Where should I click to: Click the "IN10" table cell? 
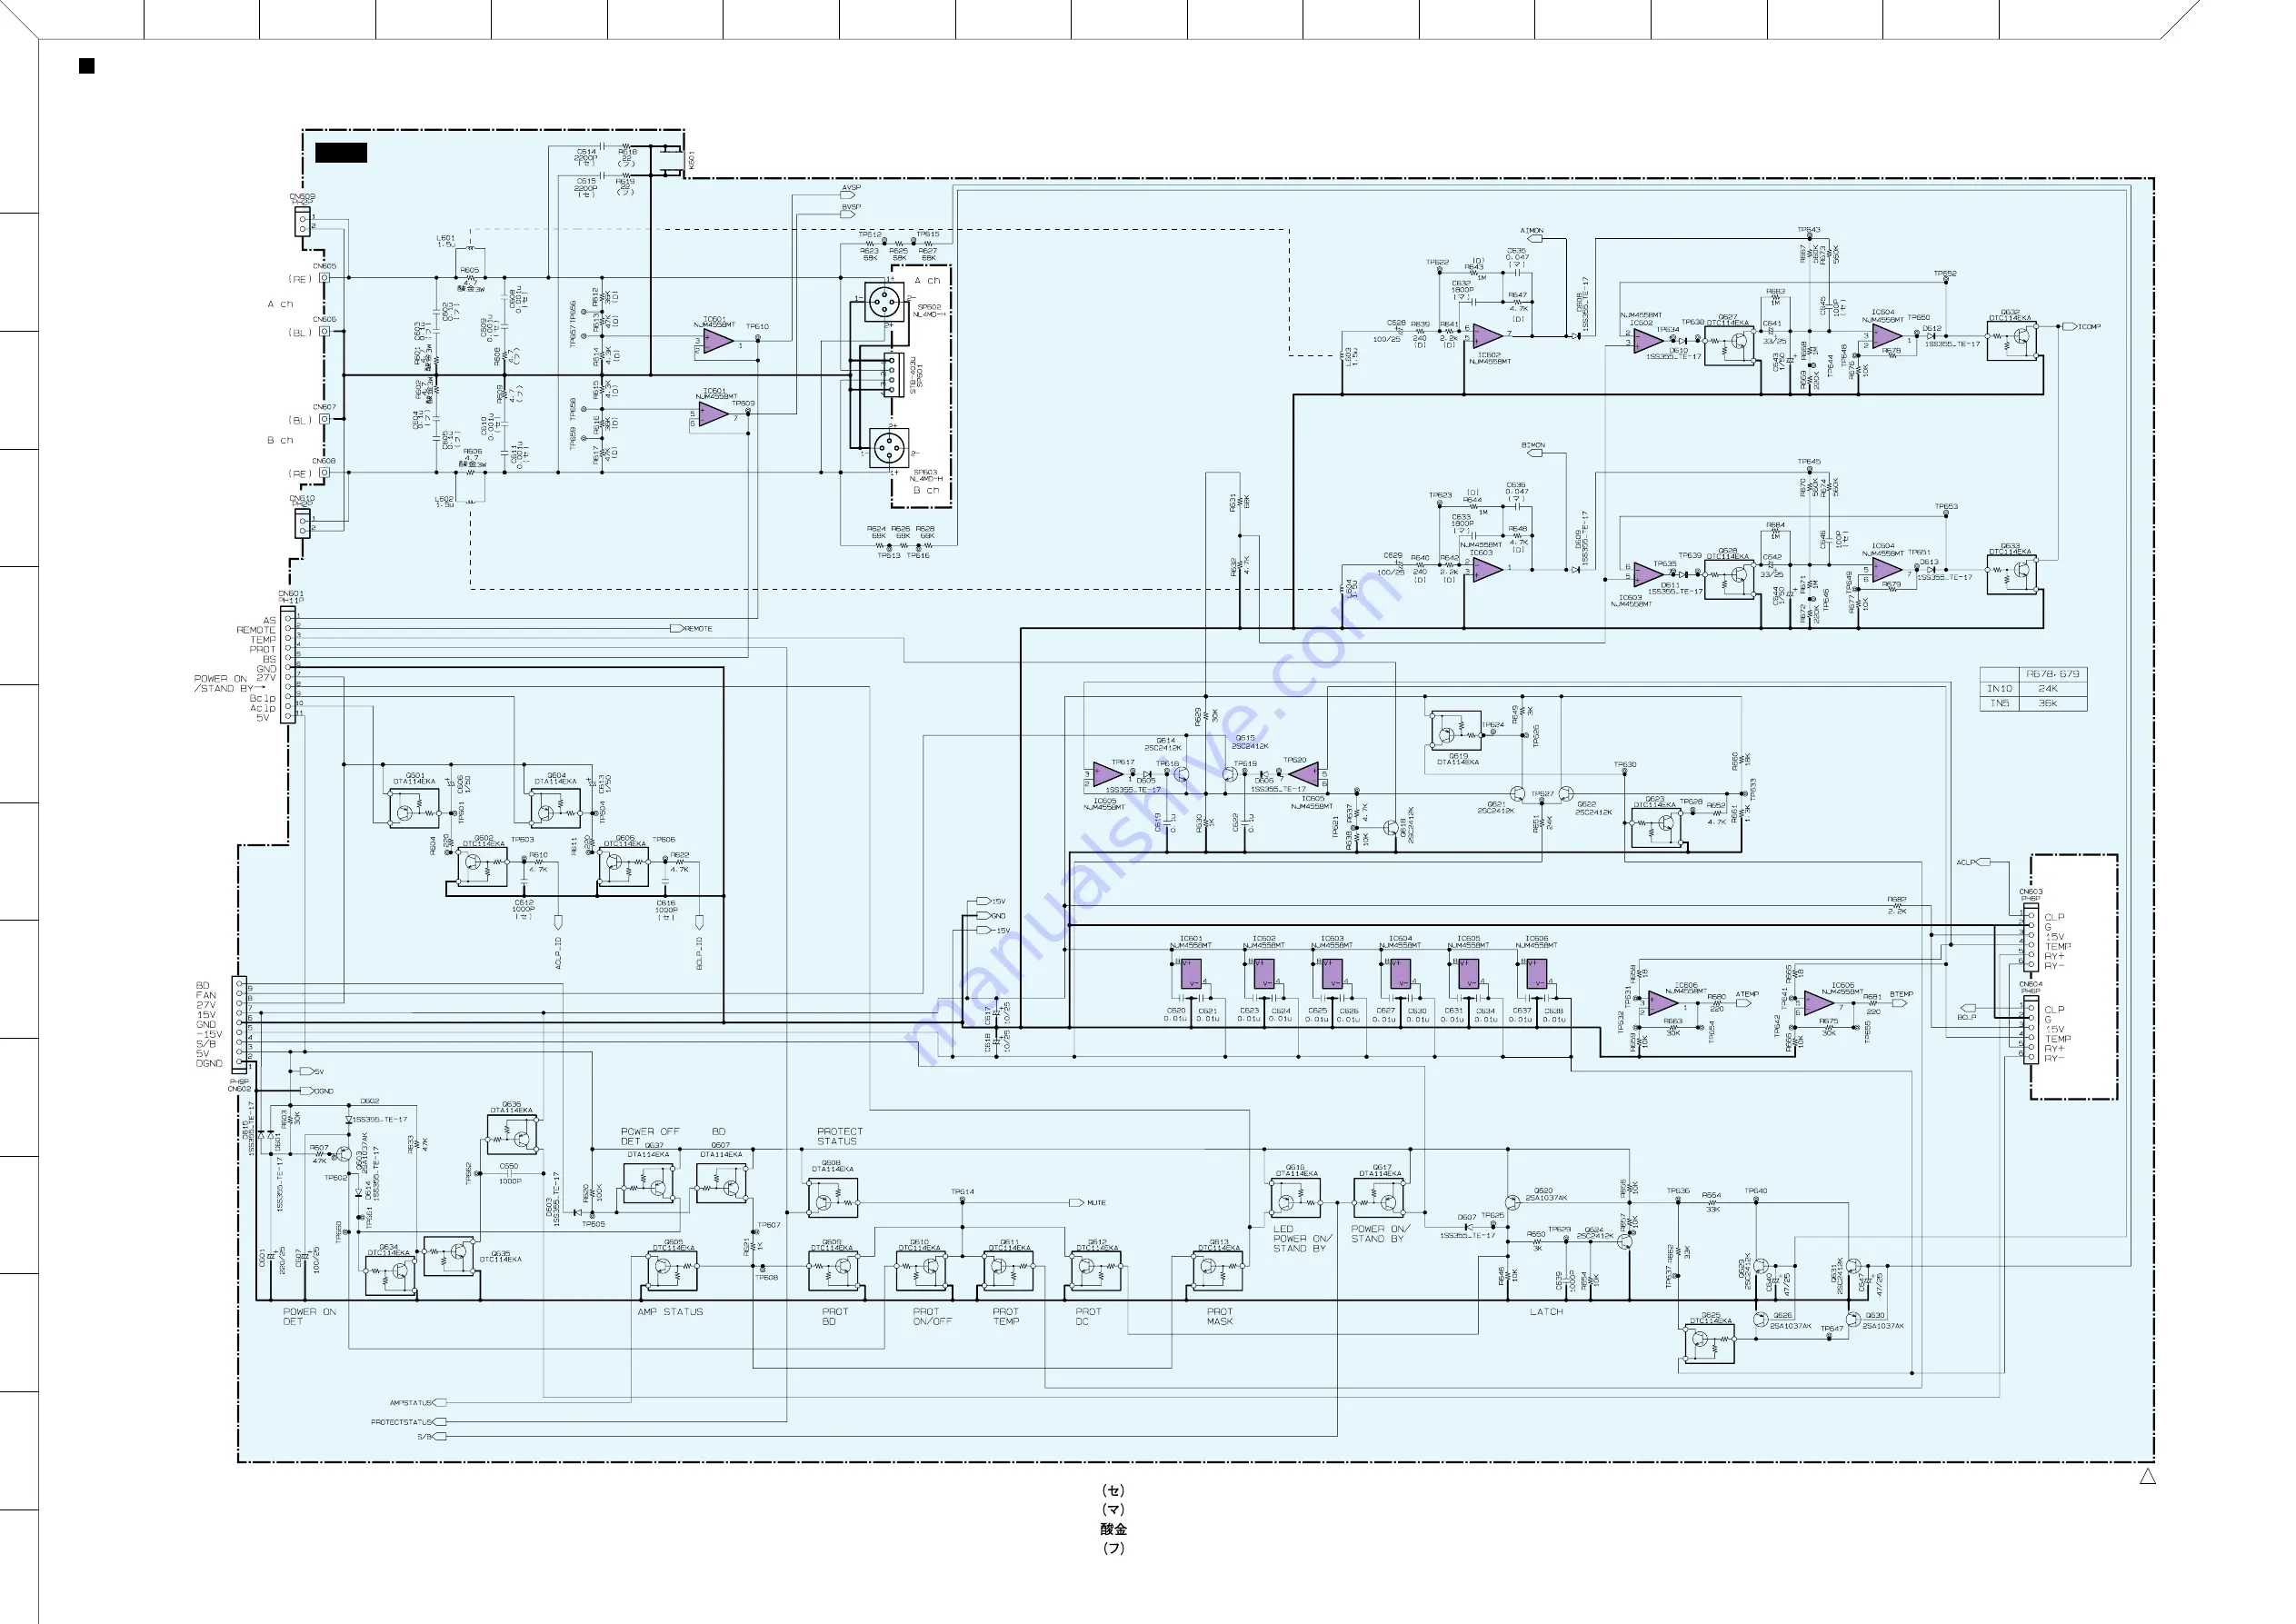1999,689
